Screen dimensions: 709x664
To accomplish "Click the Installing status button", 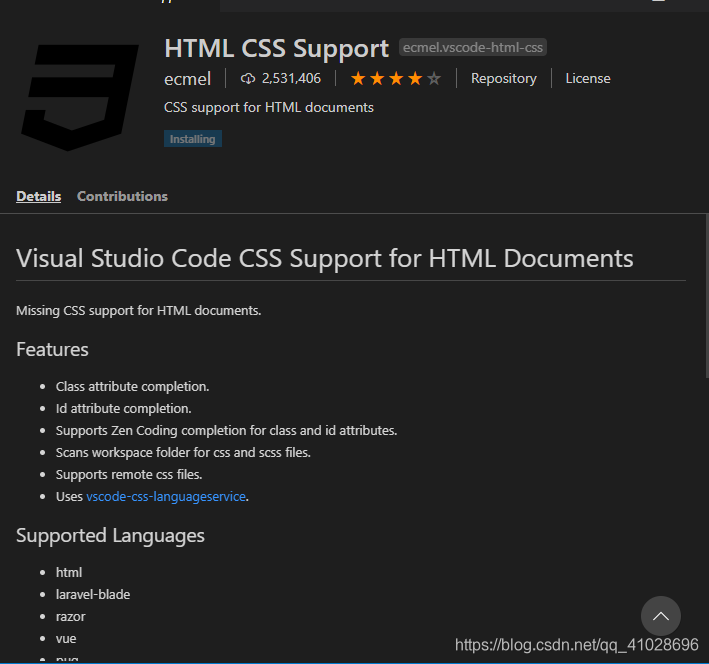I will (x=193, y=139).
